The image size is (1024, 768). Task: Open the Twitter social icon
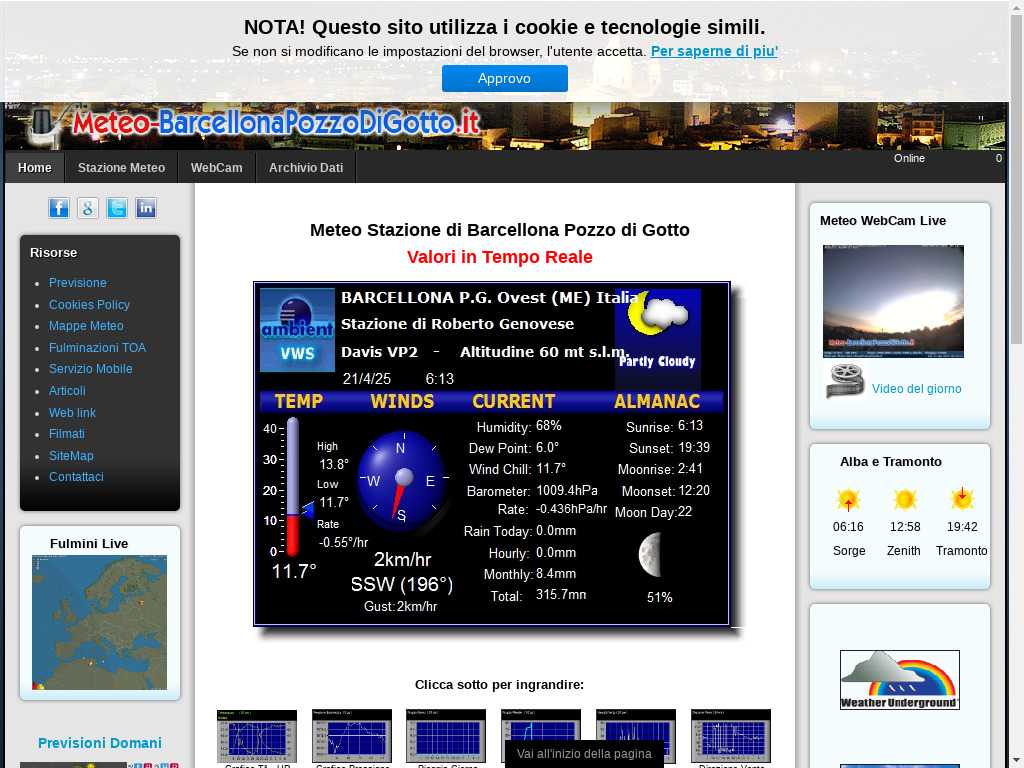pos(117,208)
